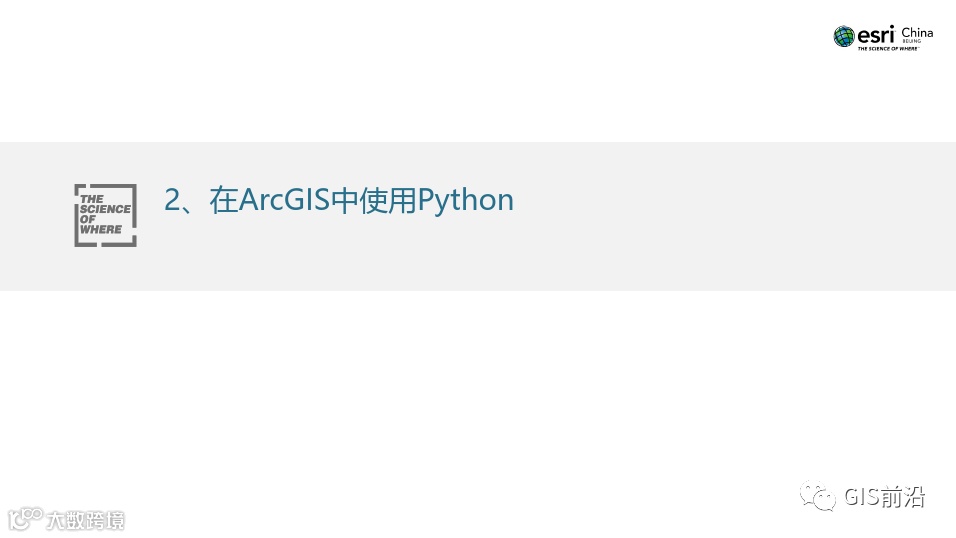Screen dimensions: 956x538
Task: Click the China label beside esri
Action: tap(917, 32)
